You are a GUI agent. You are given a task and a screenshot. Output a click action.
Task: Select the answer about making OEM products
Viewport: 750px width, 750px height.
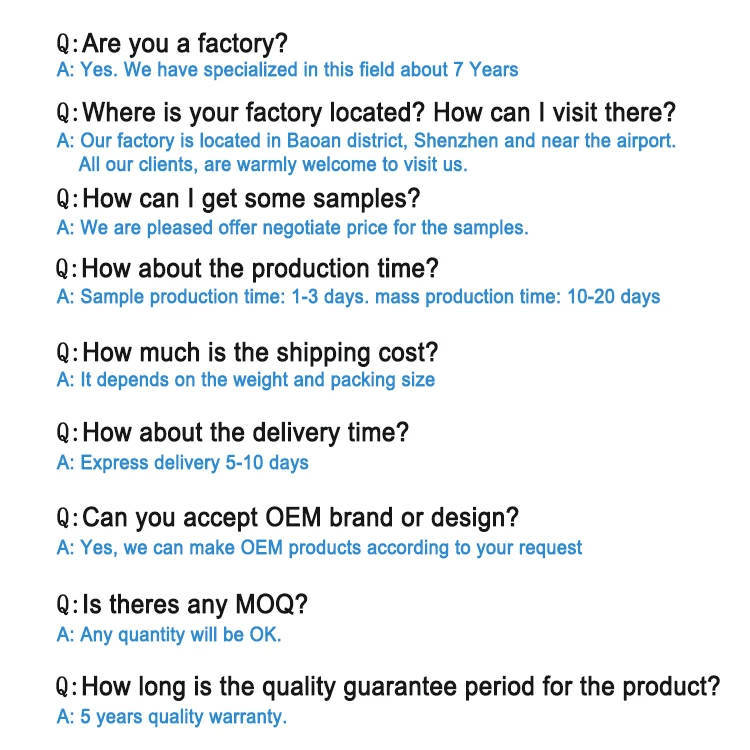[319, 548]
